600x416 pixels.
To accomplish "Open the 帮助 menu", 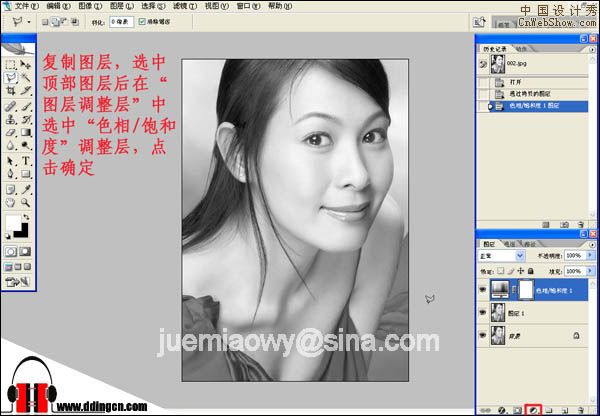I will [x=280, y=6].
